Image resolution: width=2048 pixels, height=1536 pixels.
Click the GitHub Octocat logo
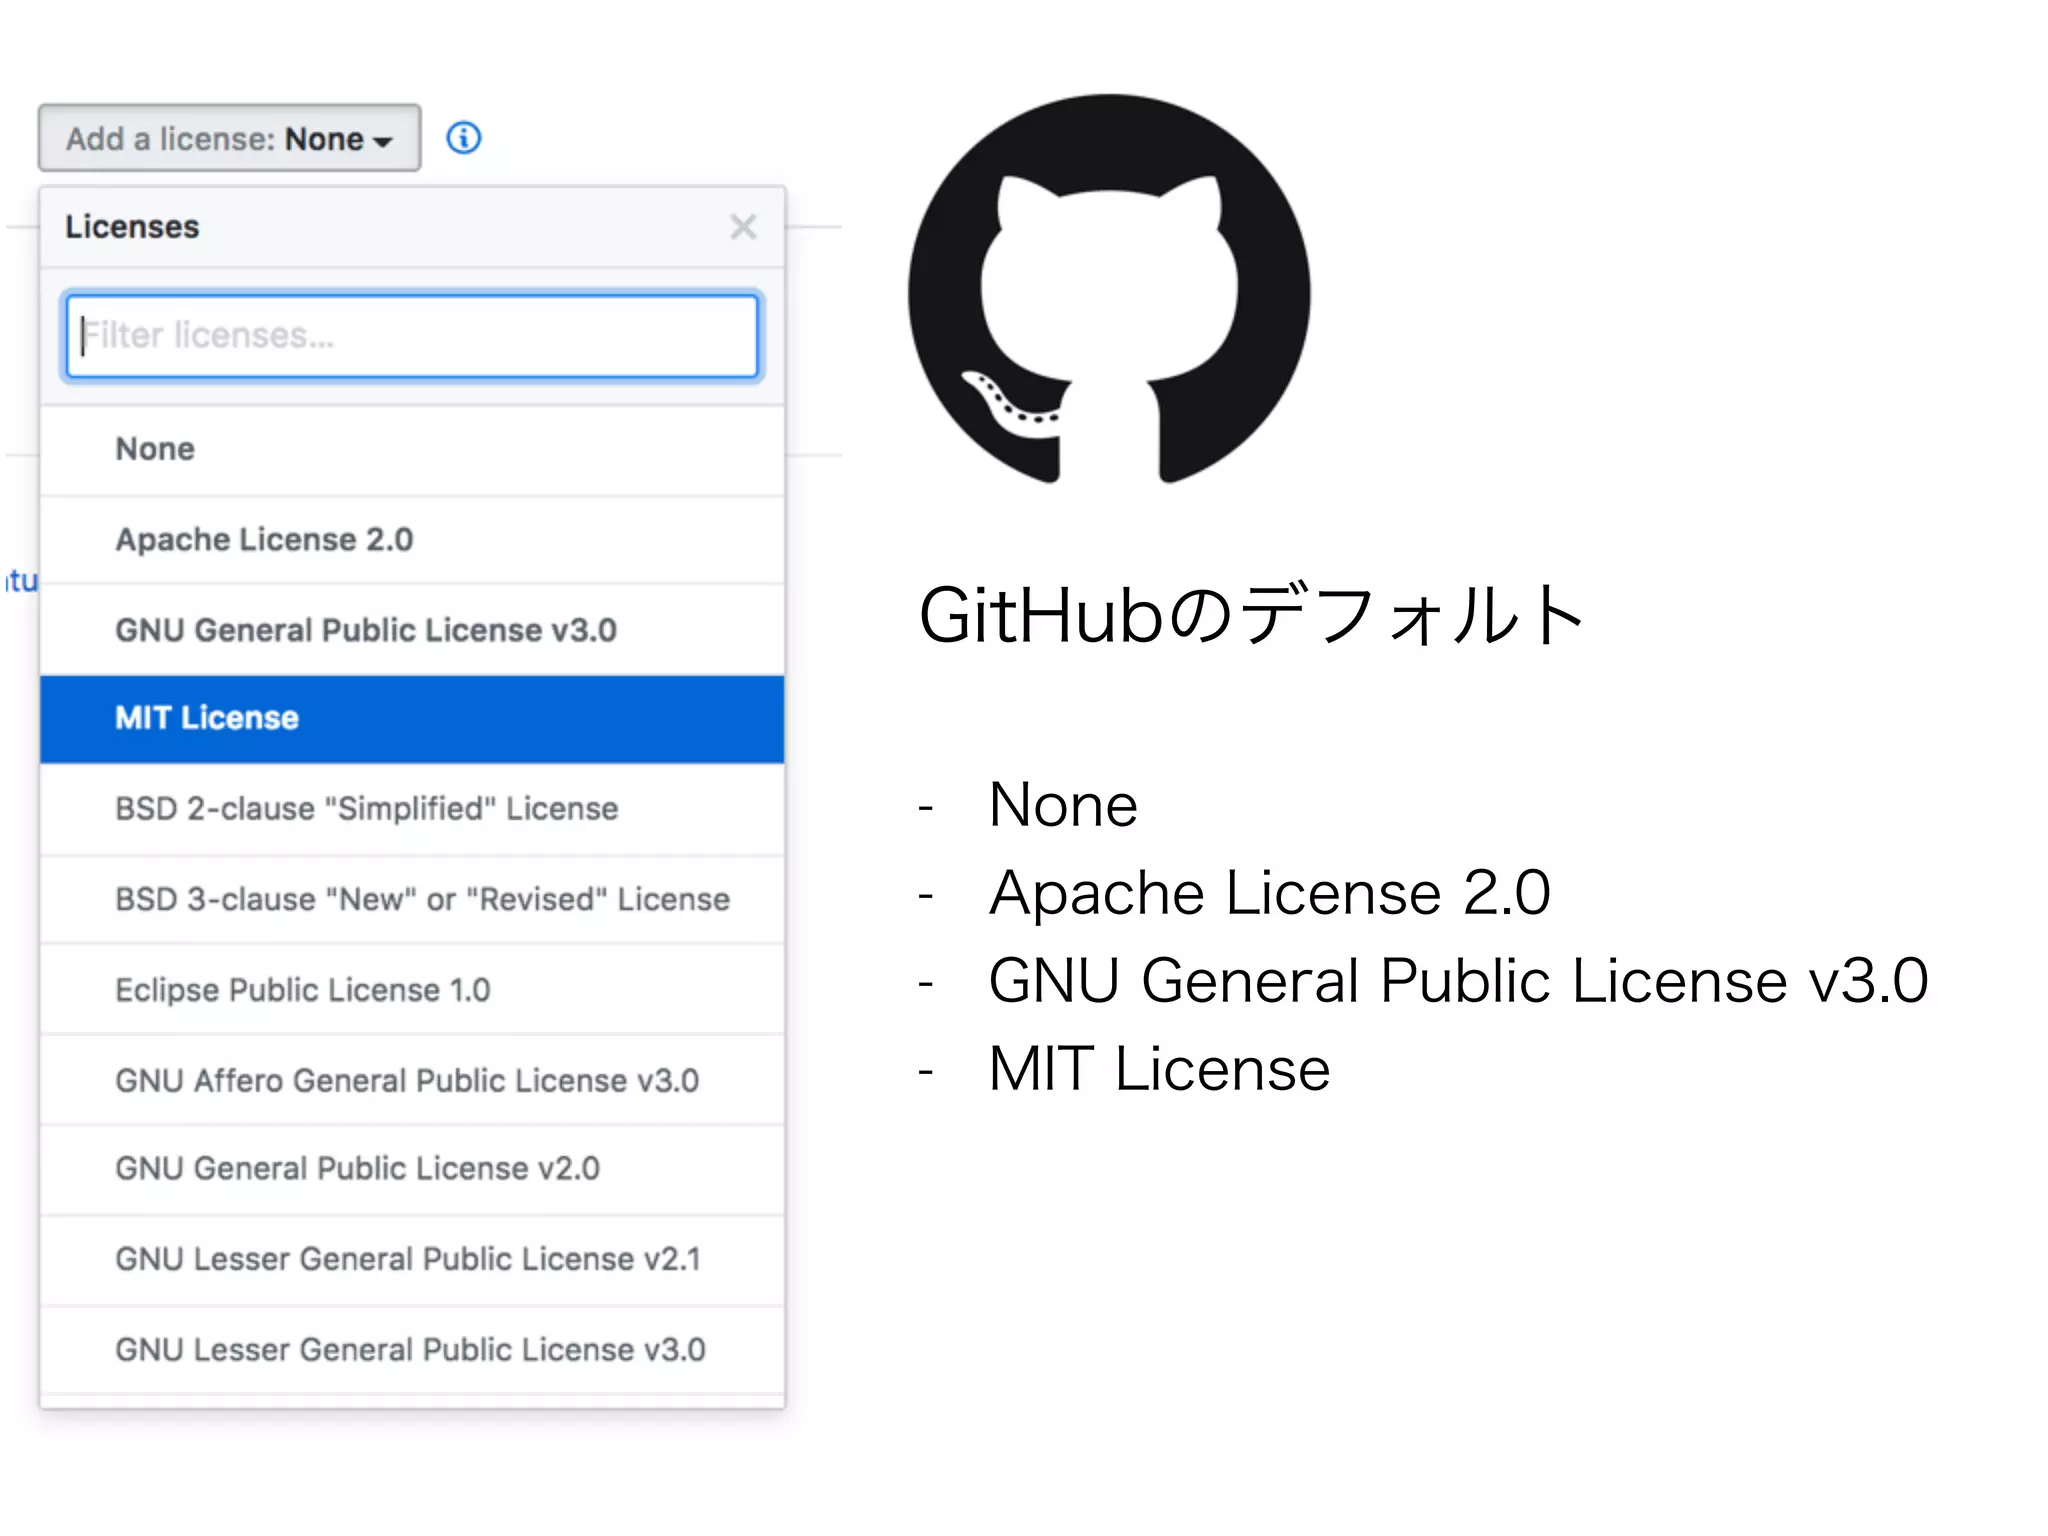pos(1109,290)
